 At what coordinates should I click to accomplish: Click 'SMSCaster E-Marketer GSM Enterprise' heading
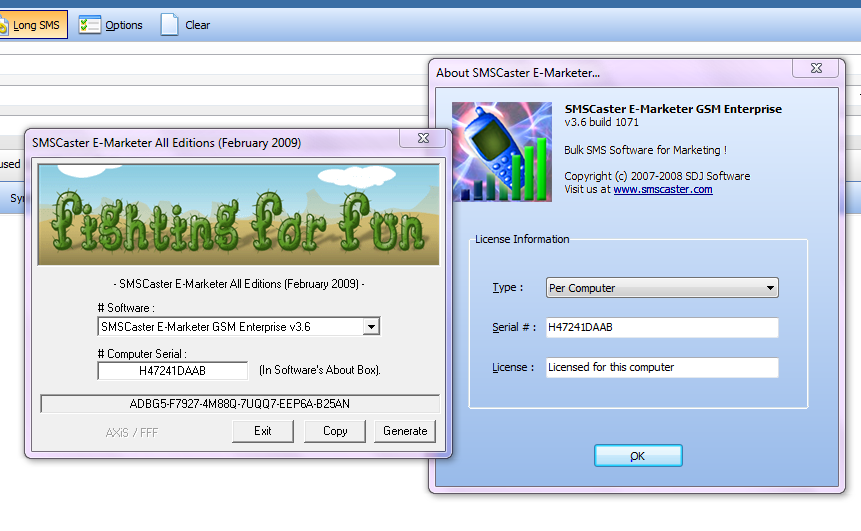pyautogui.click(x=673, y=109)
